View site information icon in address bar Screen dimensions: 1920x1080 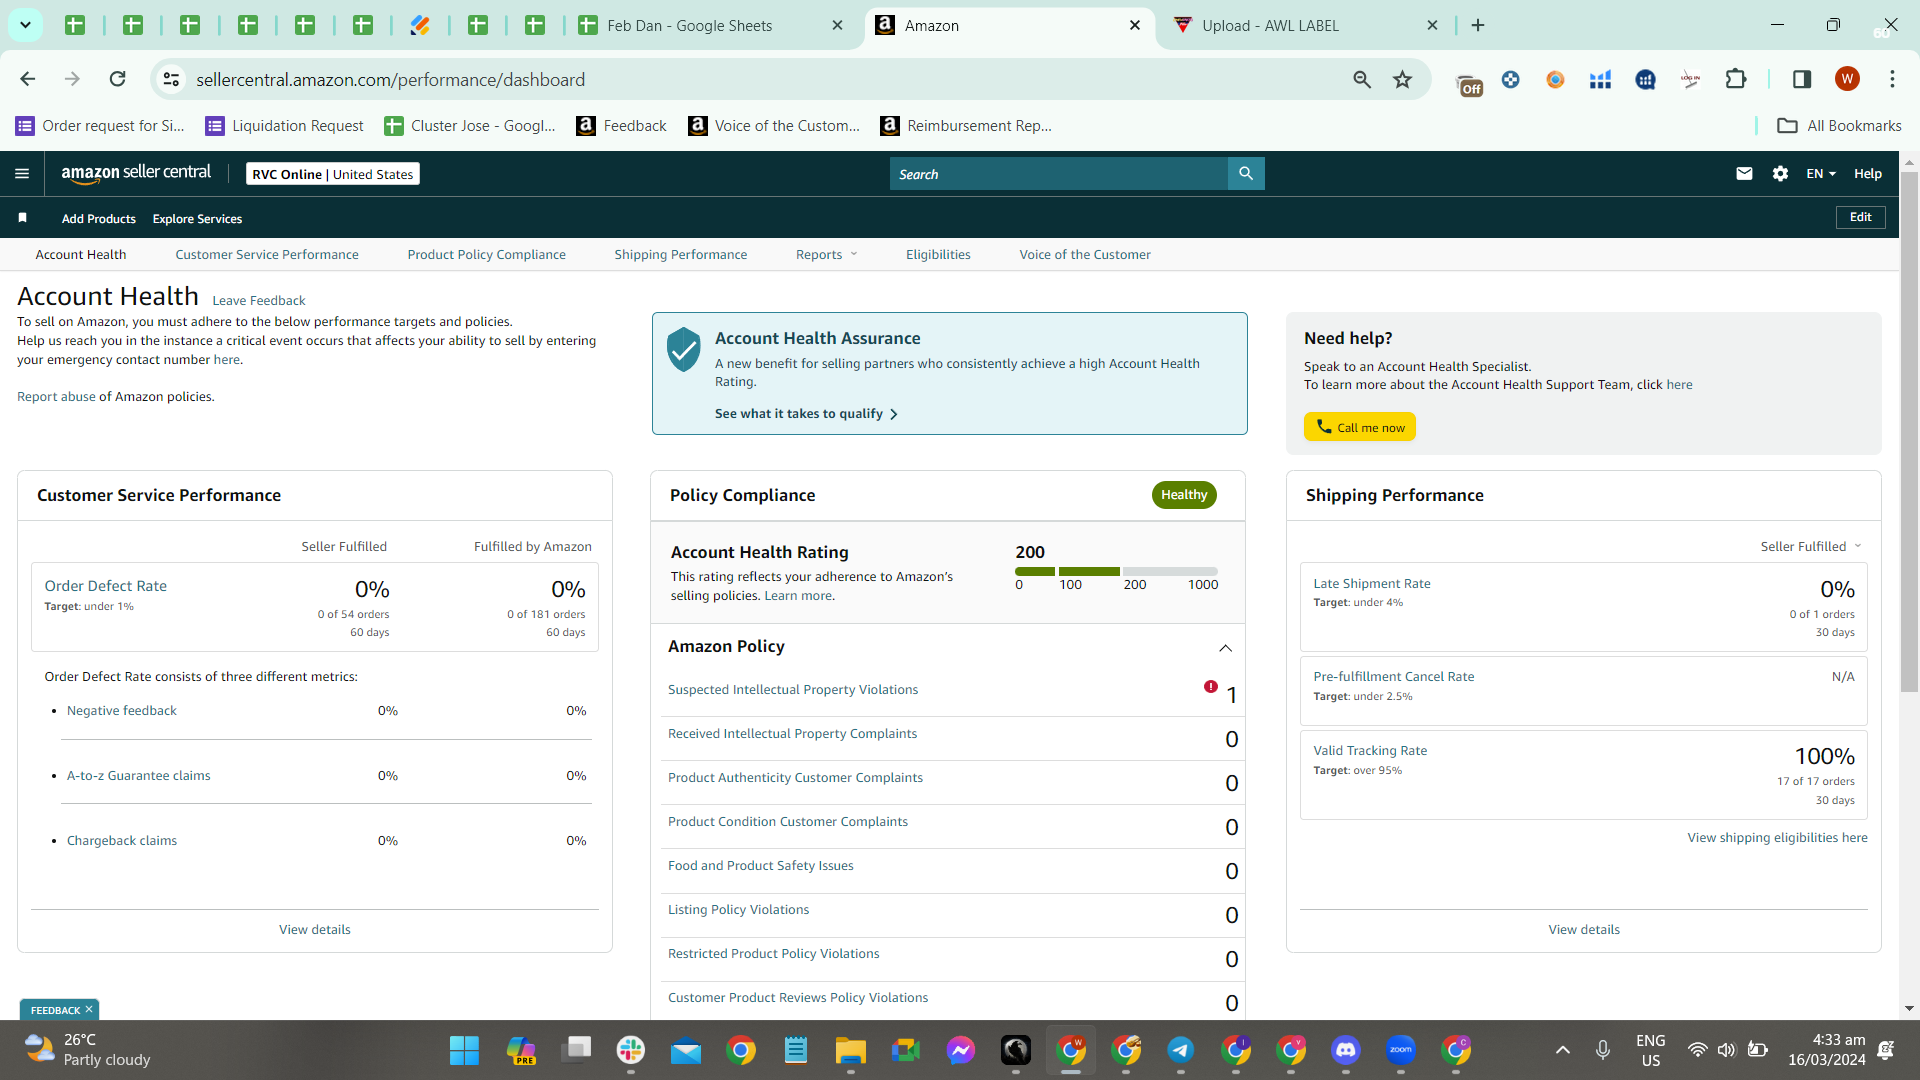(x=172, y=79)
